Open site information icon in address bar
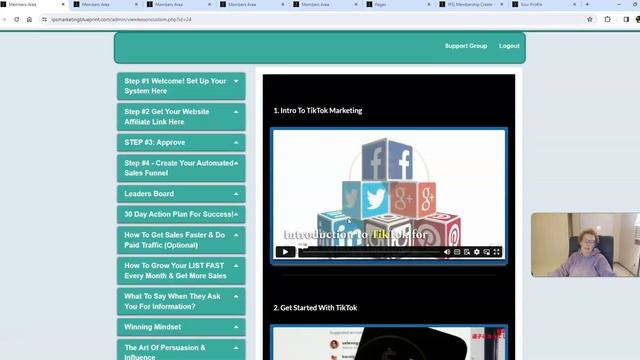This screenshot has height=360, width=640. pyautogui.click(x=44, y=19)
